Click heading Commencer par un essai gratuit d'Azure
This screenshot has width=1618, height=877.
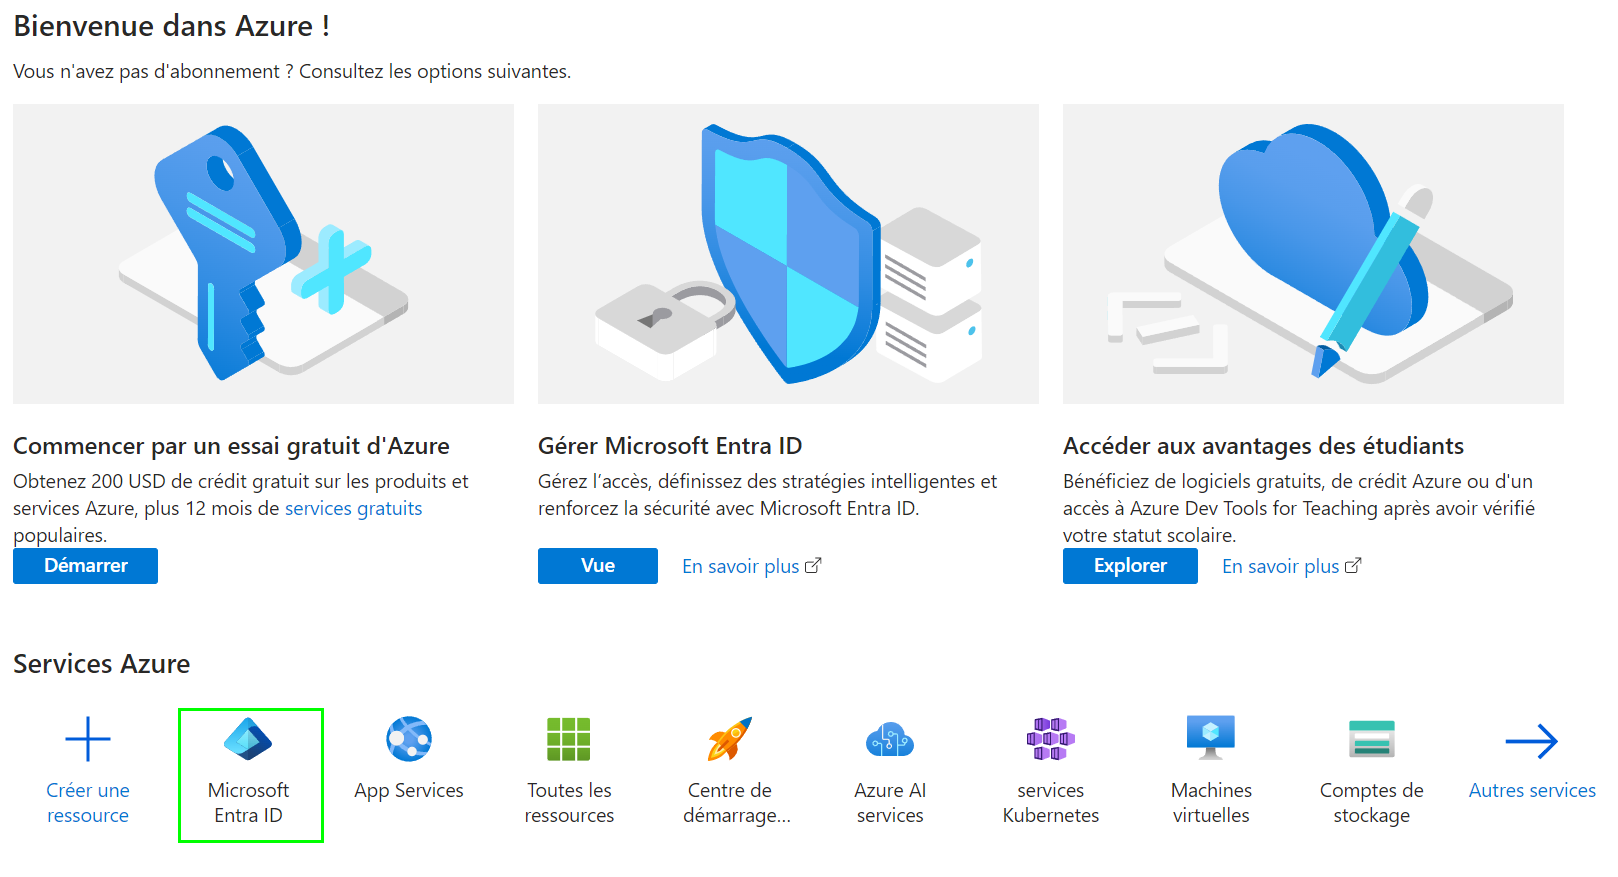(231, 446)
